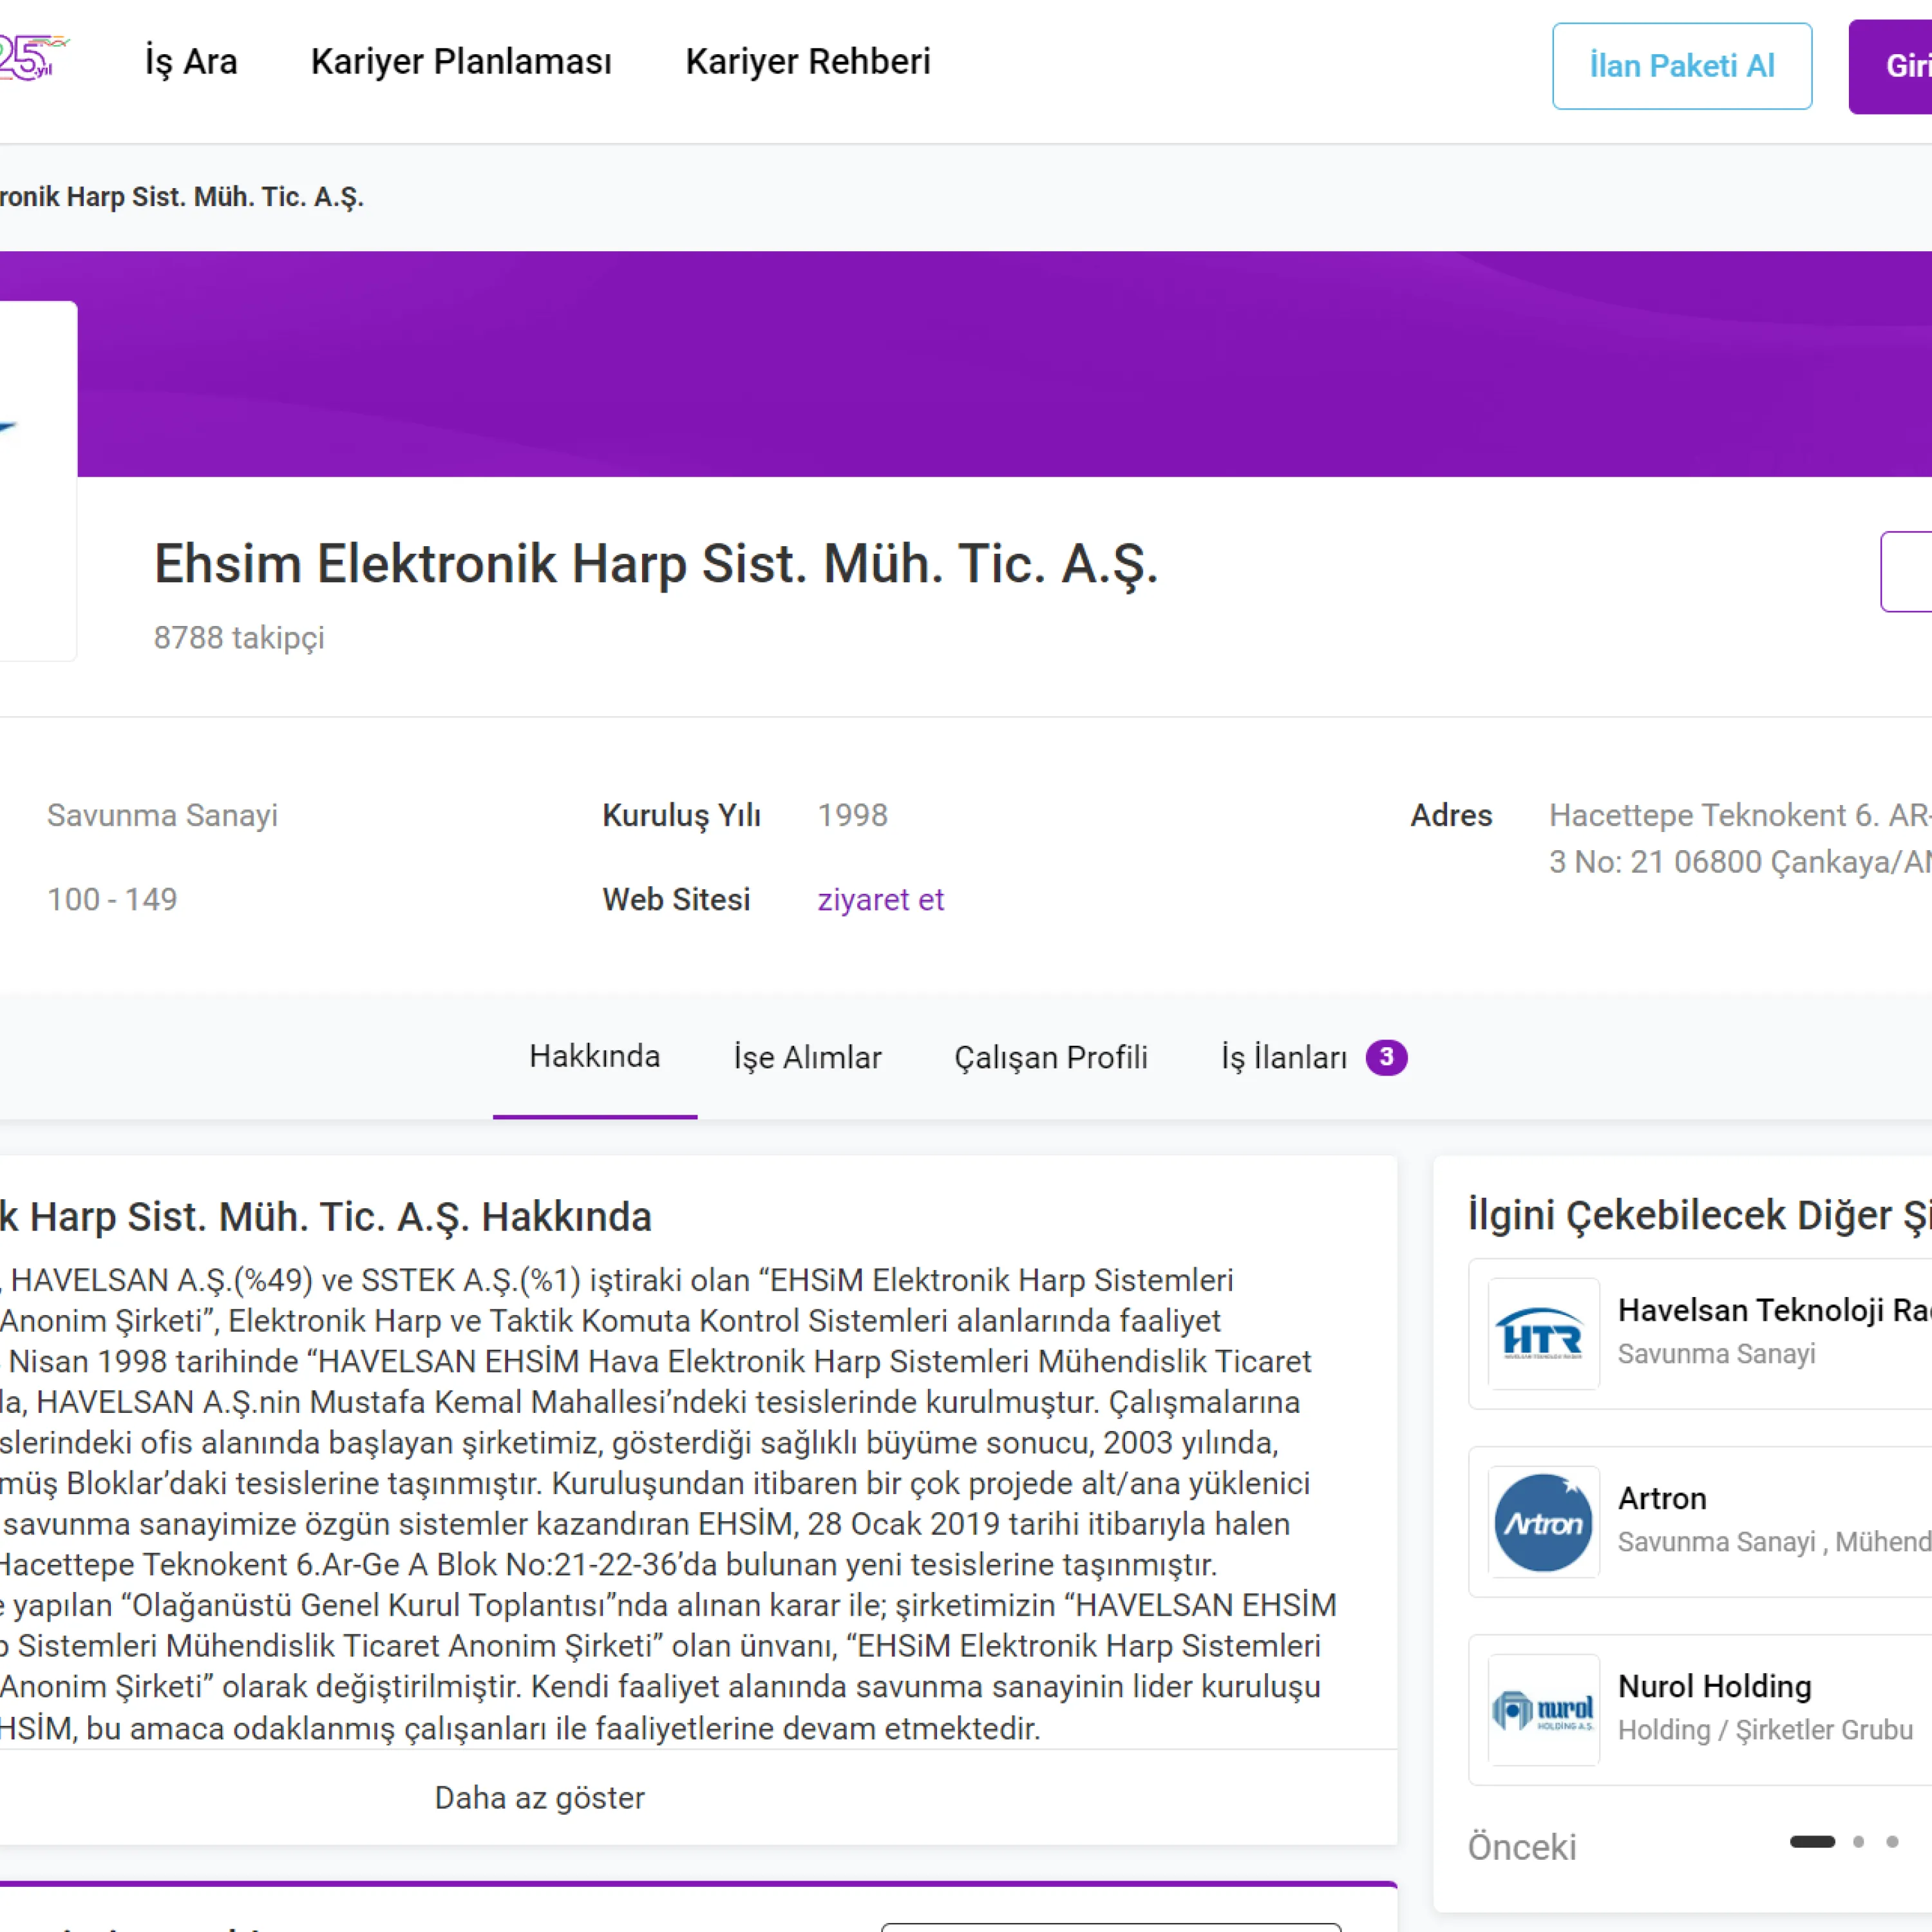Open the Kariyer Rehberi menu
This screenshot has width=1932, height=1932.
807,62
